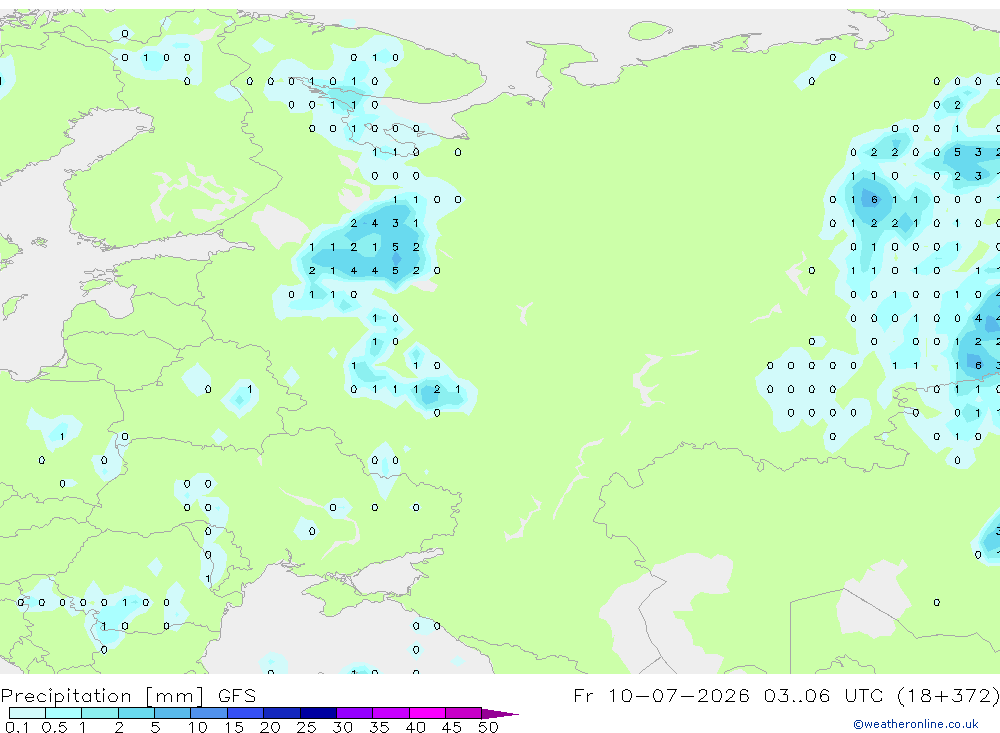Click the legend label '45'

(452, 727)
